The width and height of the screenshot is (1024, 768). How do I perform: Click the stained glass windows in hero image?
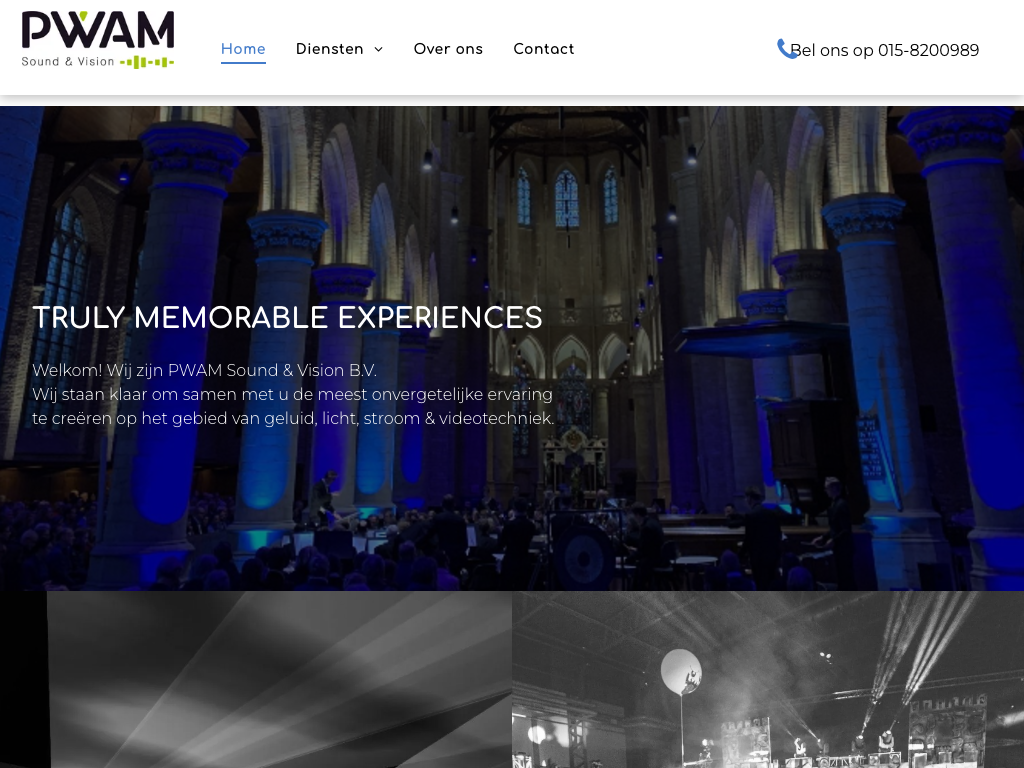(566, 197)
